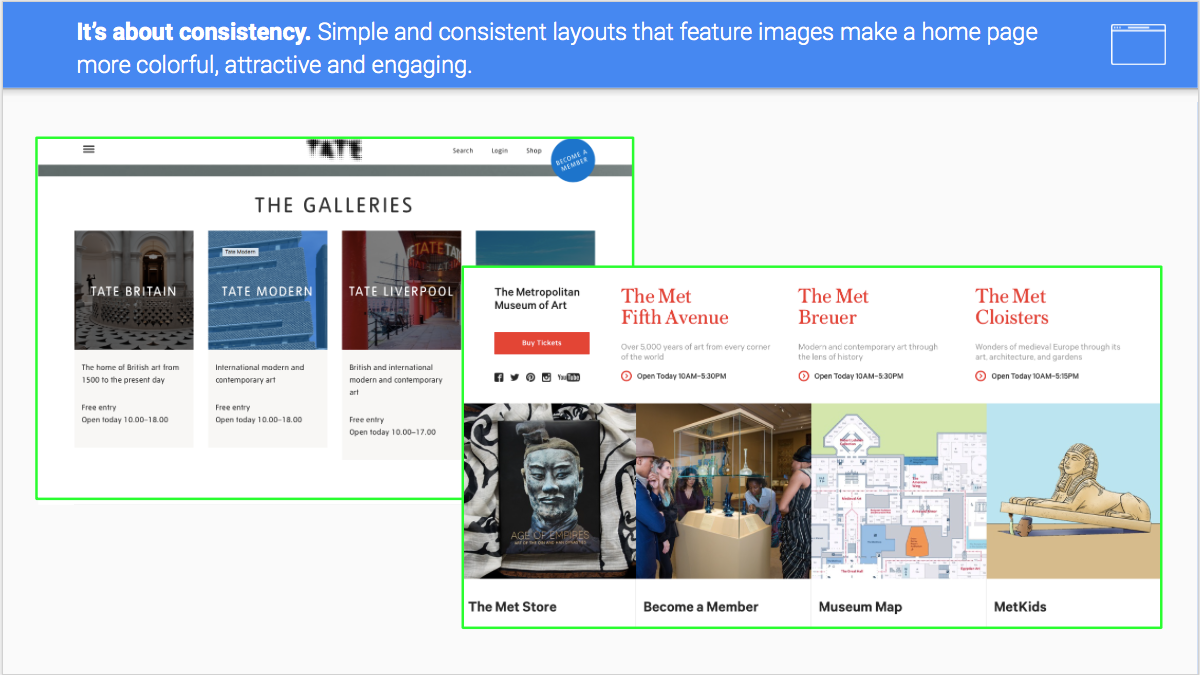
Task: Select the Tate Liverpool gallery image
Action: pyautogui.click(x=401, y=290)
